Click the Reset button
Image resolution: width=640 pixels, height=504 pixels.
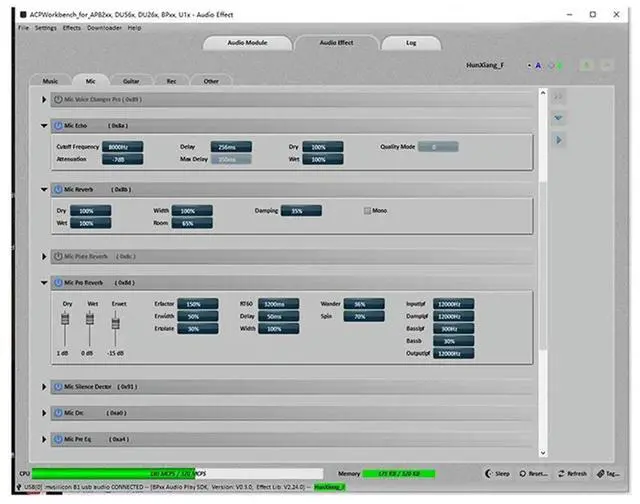click(533, 473)
